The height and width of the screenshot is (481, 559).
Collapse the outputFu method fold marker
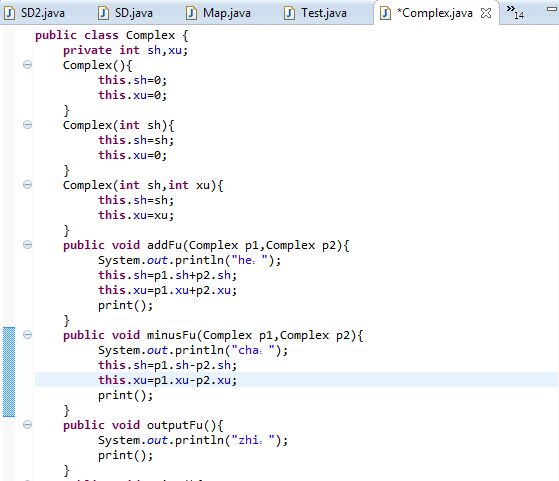tap(27, 424)
